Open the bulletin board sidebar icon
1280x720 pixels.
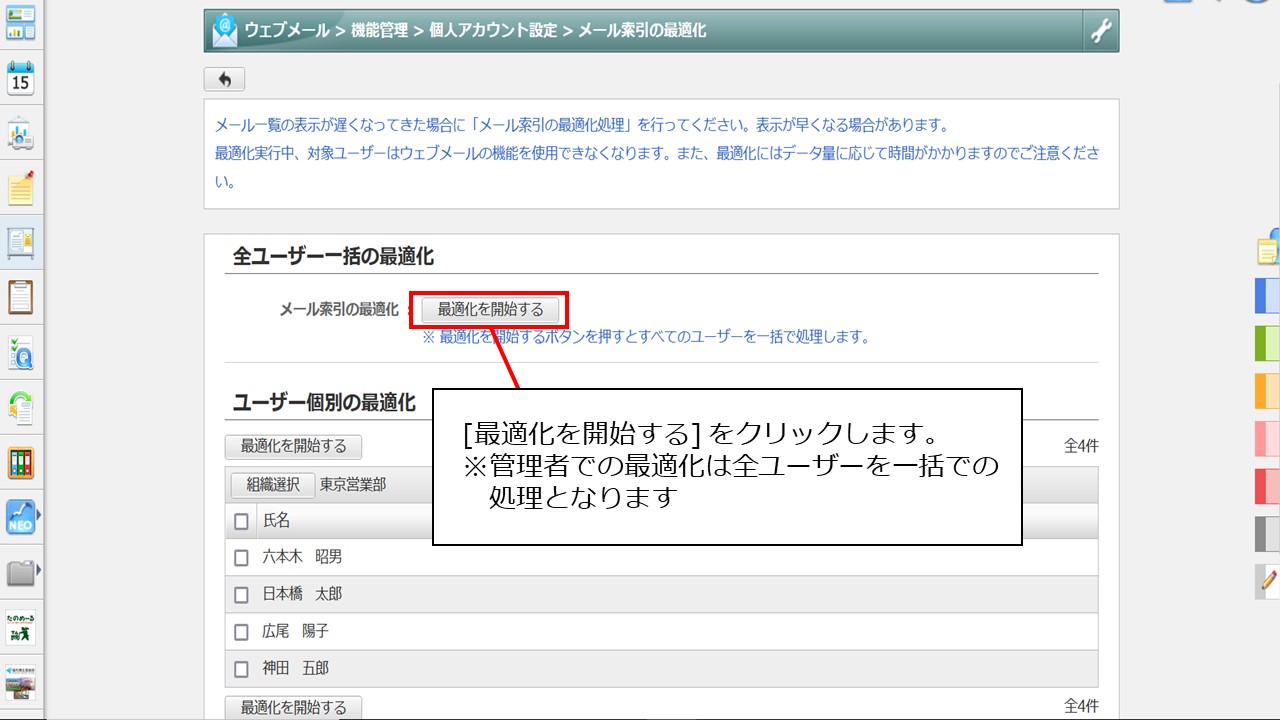click(21, 242)
